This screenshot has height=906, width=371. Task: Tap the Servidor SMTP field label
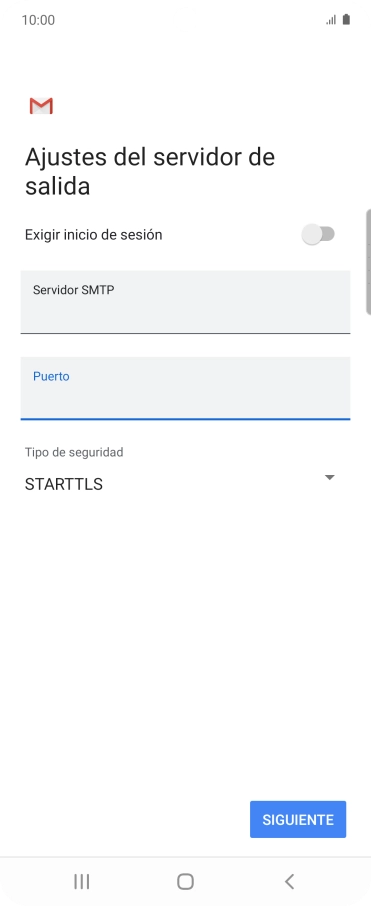[73, 290]
